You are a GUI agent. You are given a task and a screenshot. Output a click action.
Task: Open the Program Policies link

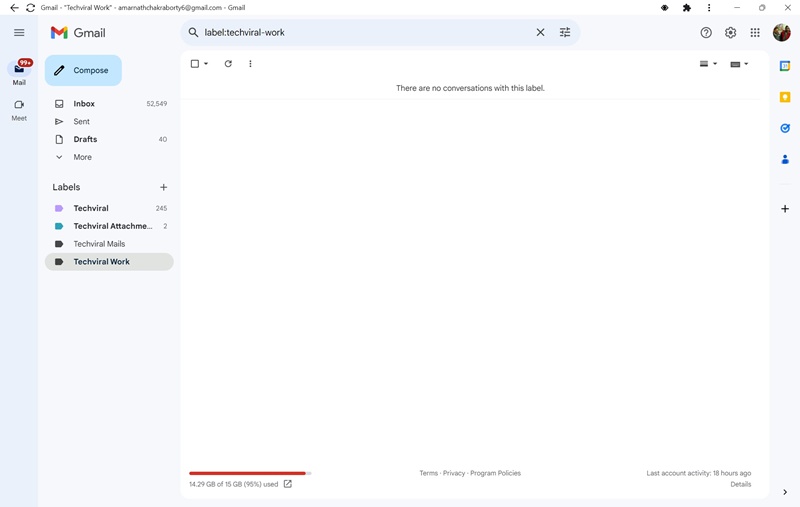click(495, 473)
